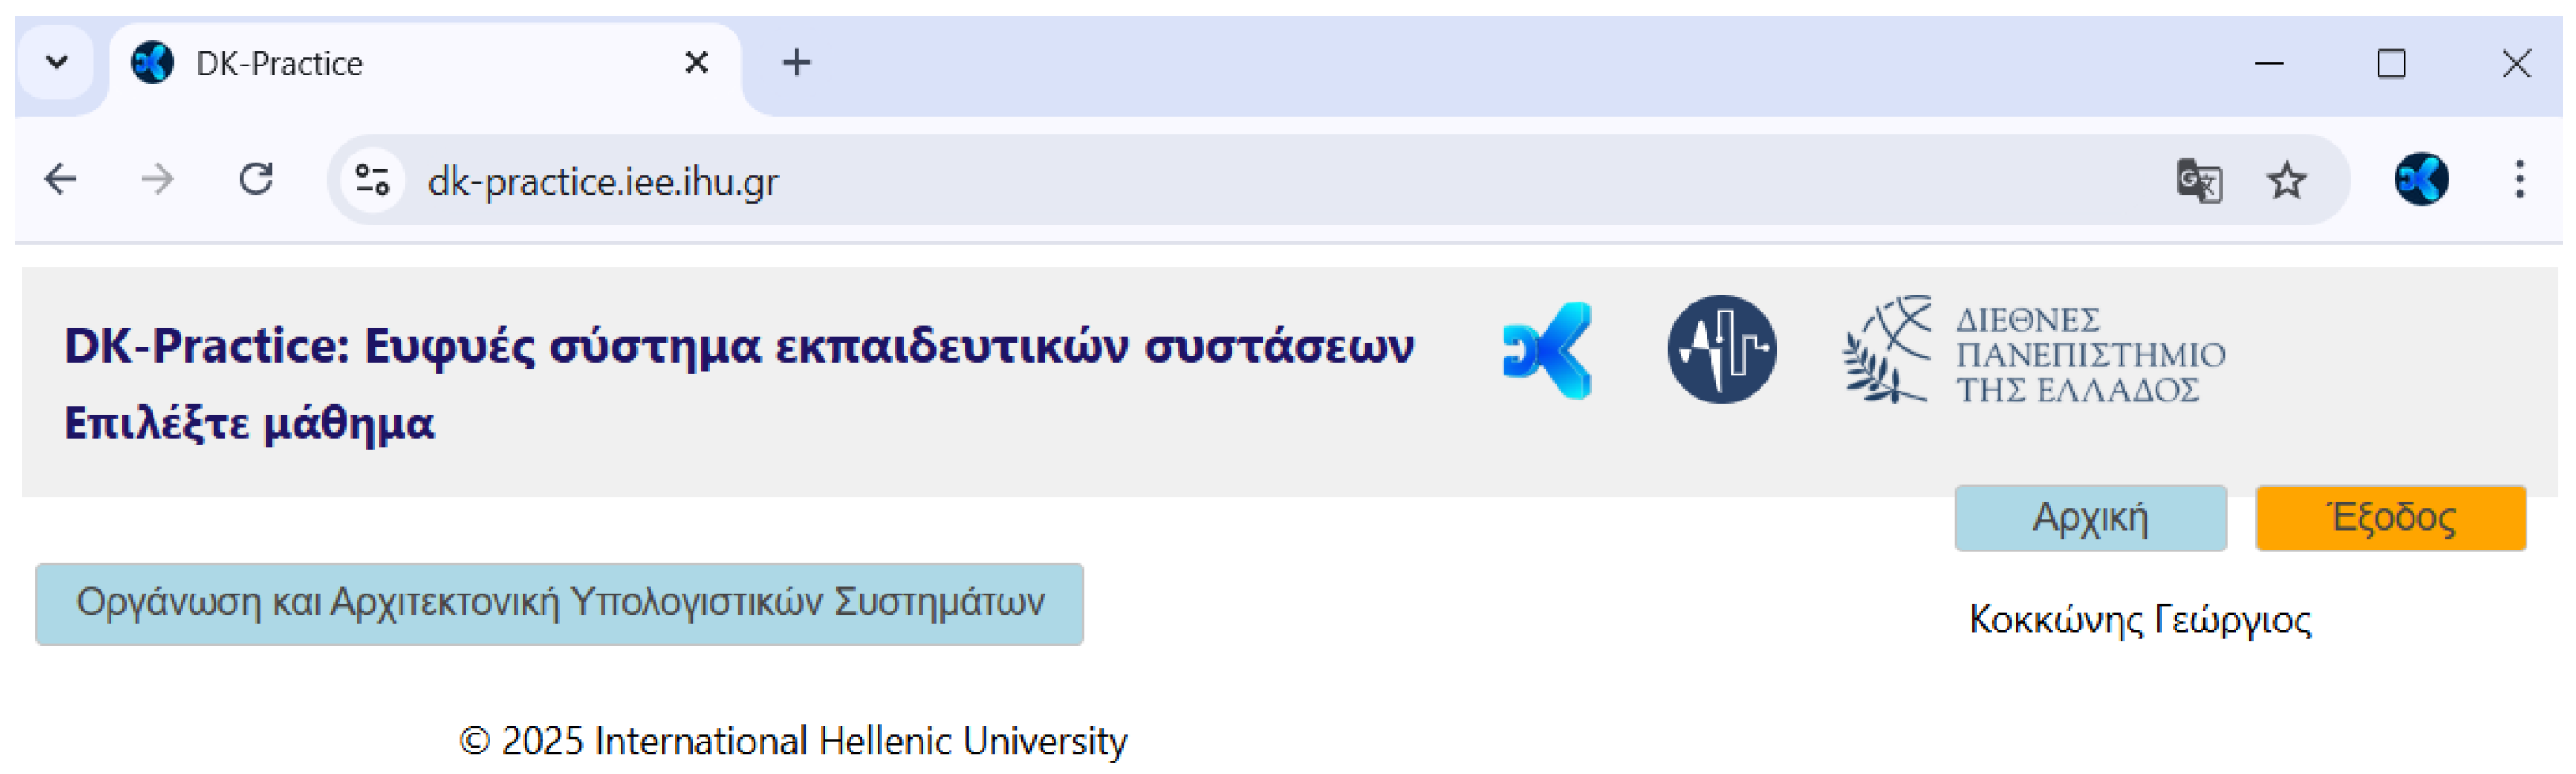Close the DK-Practice tab

click(x=696, y=63)
